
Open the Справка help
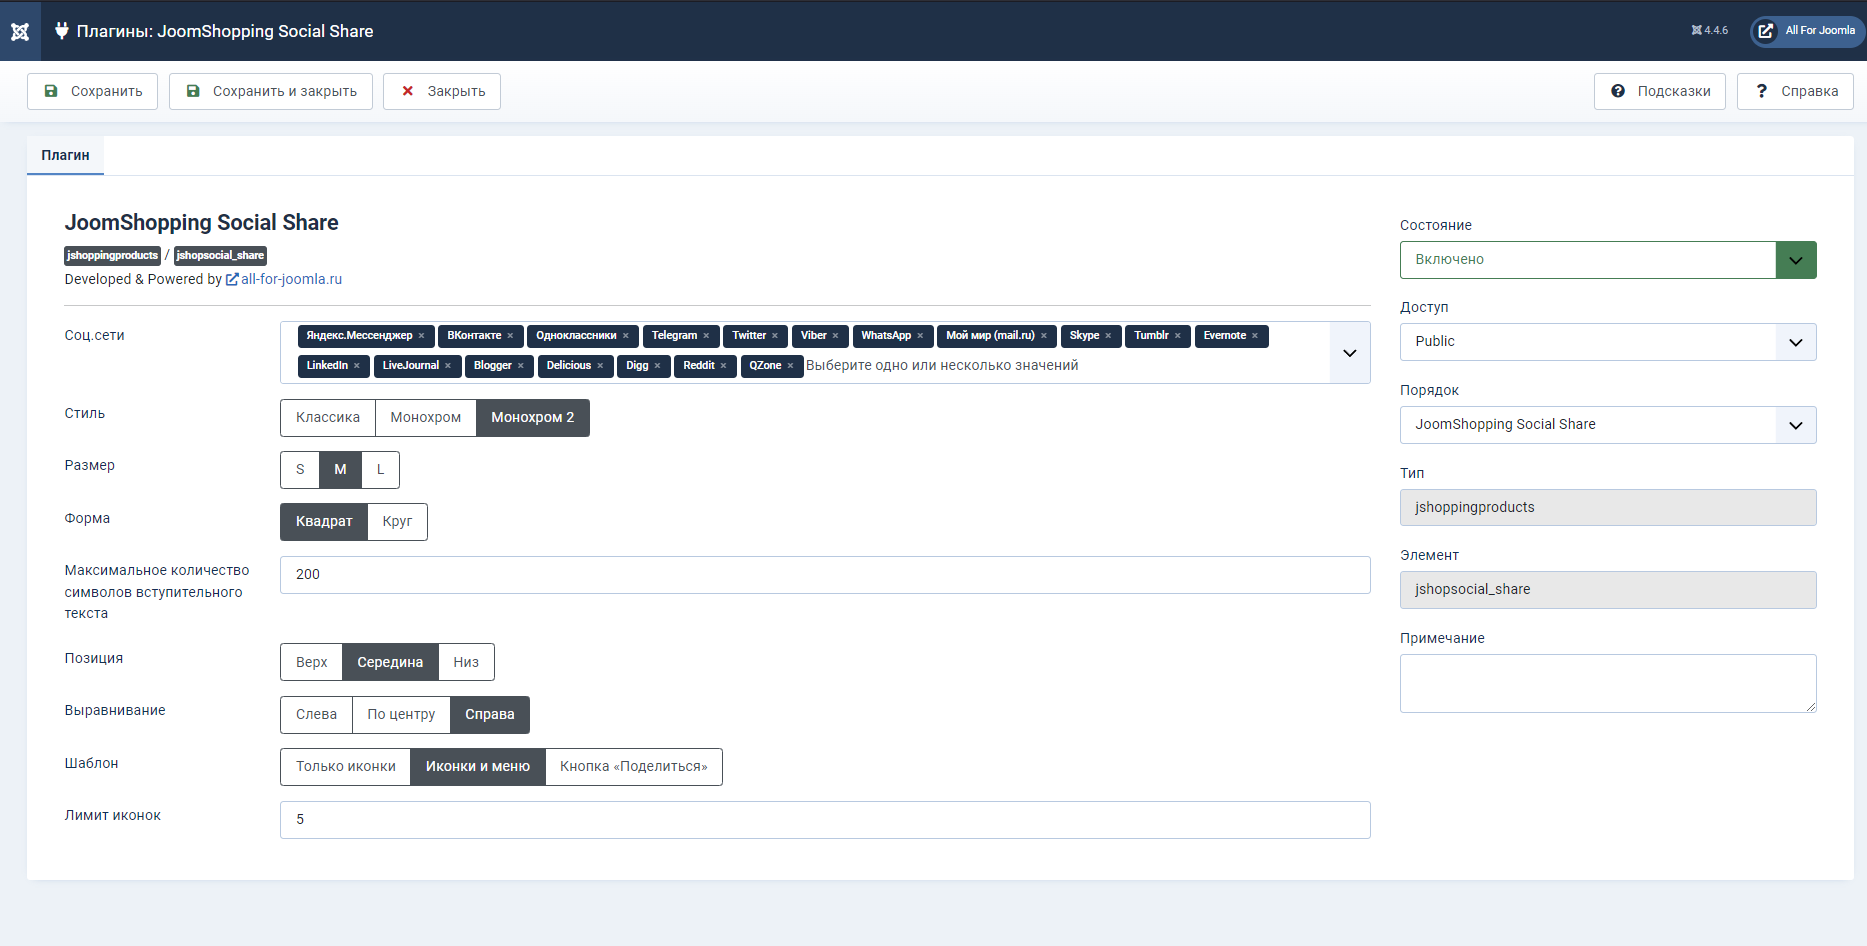pos(1795,91)
